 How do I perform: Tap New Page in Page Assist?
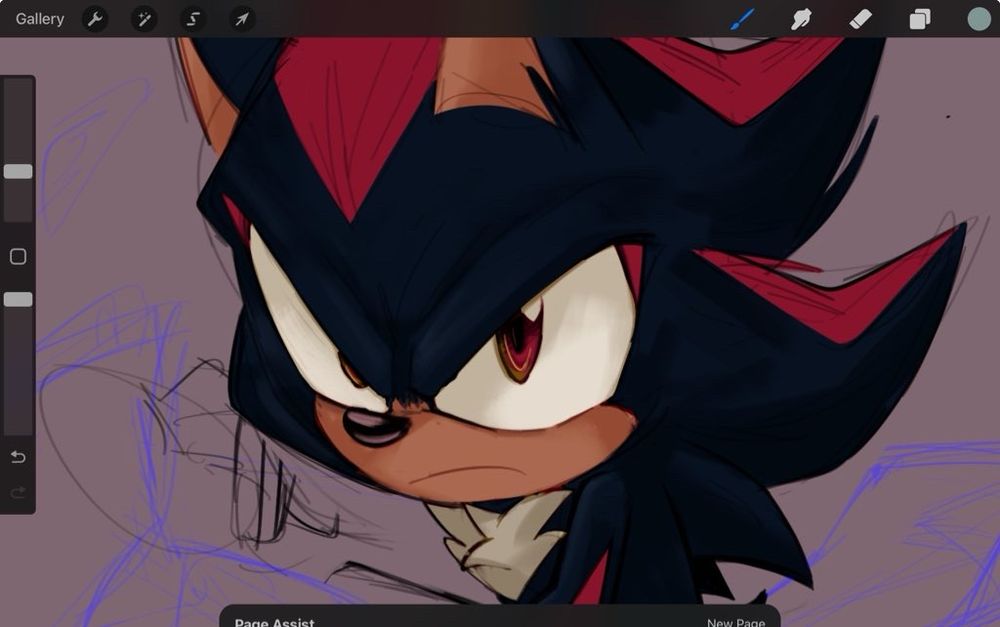(735, 622)
